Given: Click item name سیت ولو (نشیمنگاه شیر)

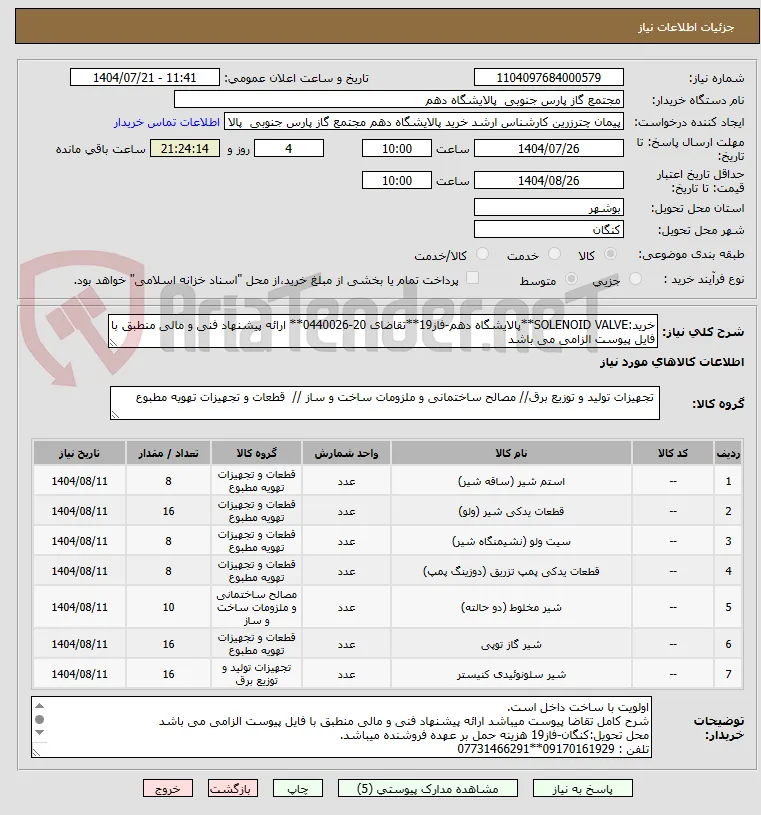Looking at the screenshot, I should 511,542.
